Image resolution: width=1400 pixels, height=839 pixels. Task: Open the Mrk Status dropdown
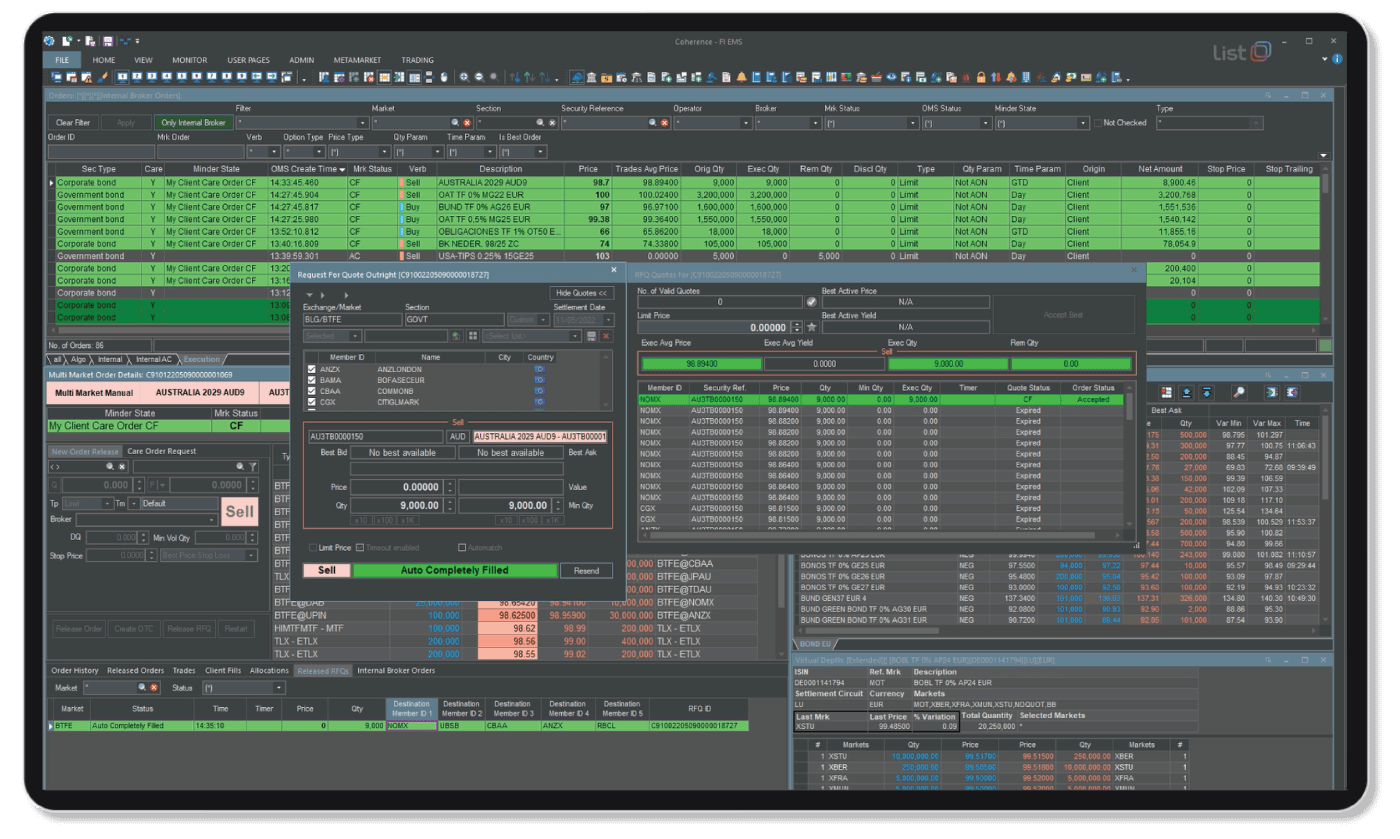click(x=911, y=123)
